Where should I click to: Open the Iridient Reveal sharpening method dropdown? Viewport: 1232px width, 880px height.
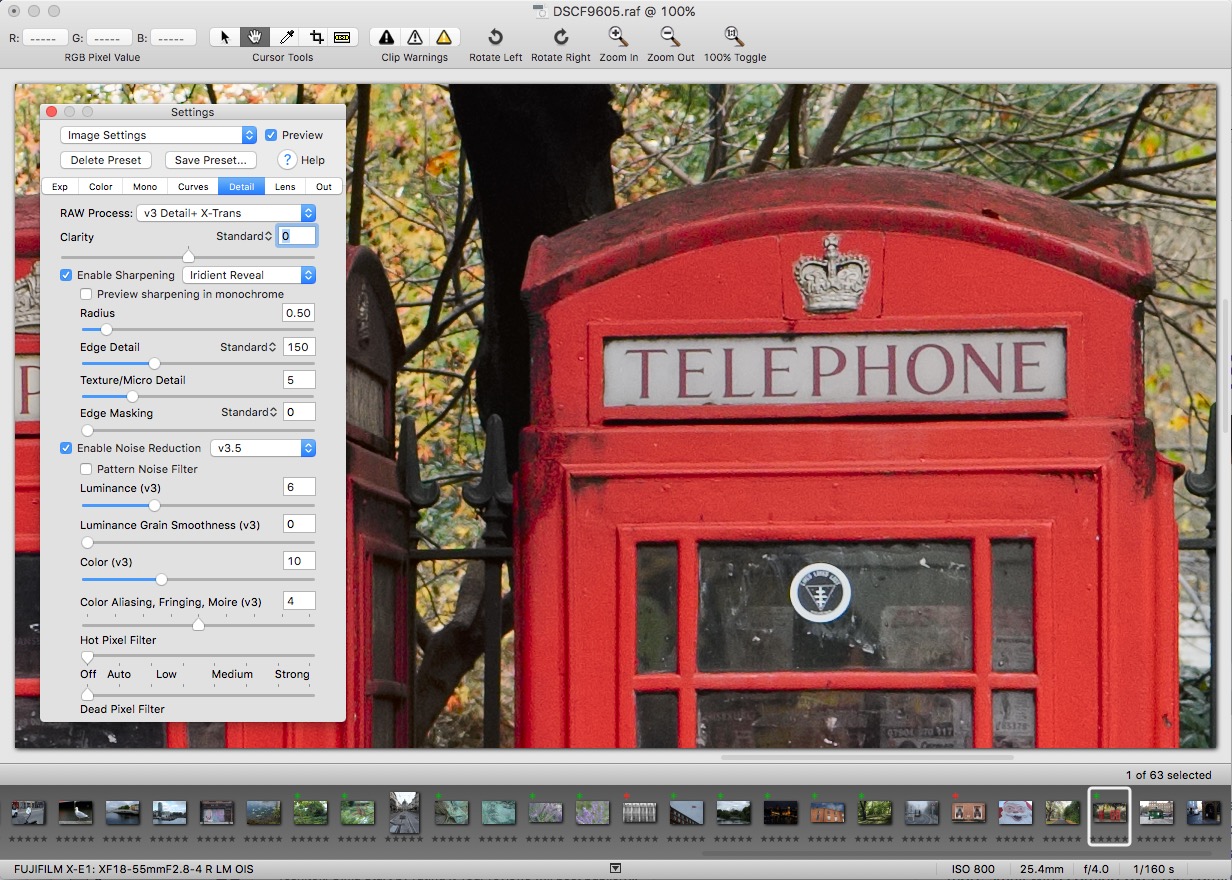coord(249,275)
